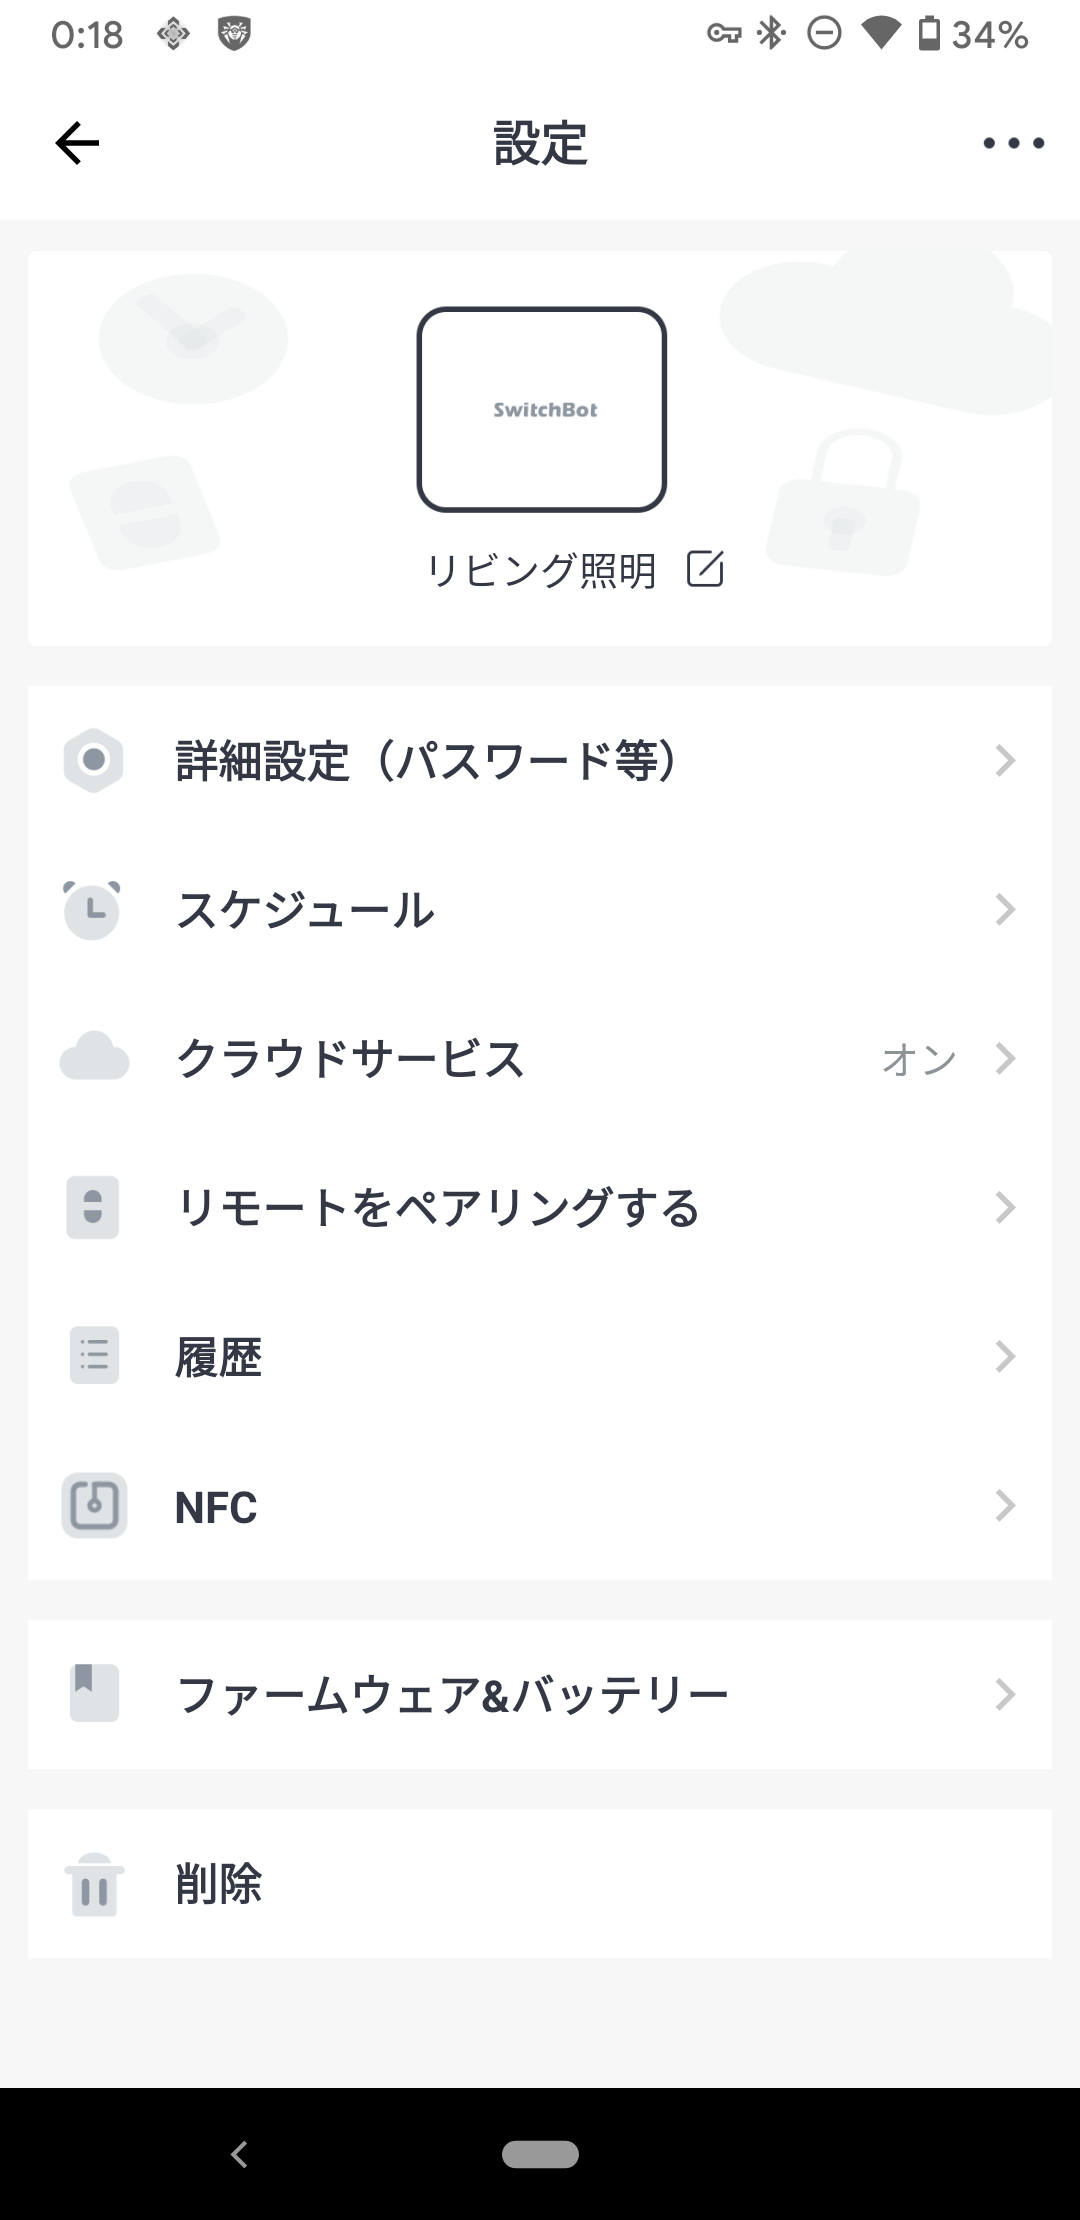Open the three-dot more options menu

click(x=1013, y=143)
